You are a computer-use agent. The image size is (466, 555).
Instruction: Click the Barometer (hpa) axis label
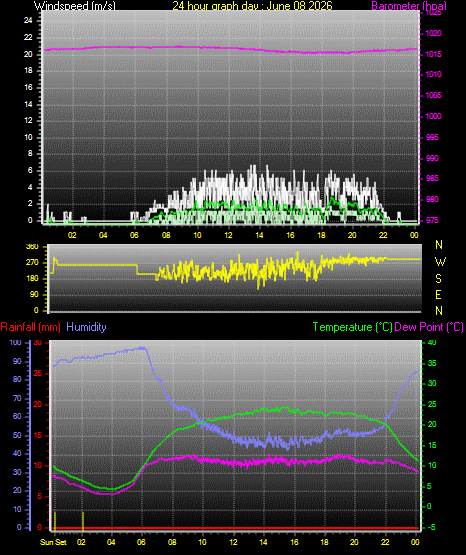point(409,5)
